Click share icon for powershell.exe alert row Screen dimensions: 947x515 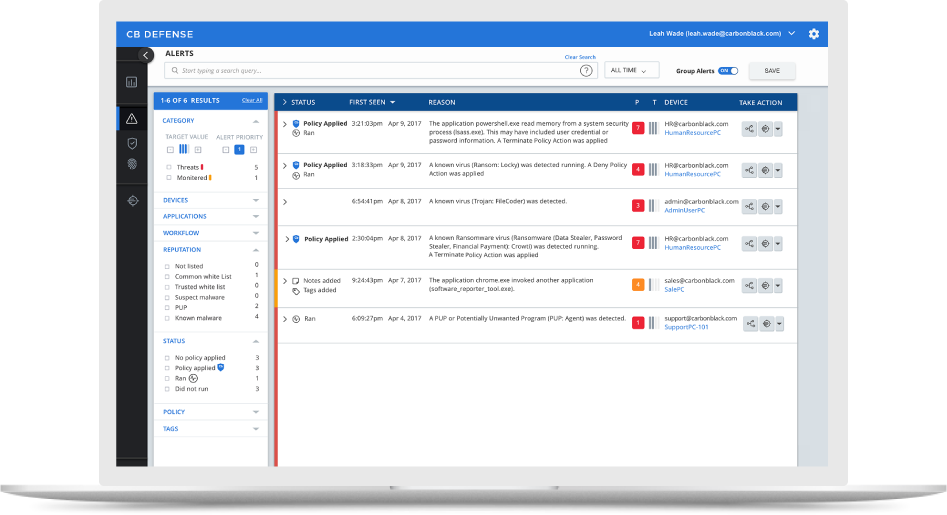[749, 129]
